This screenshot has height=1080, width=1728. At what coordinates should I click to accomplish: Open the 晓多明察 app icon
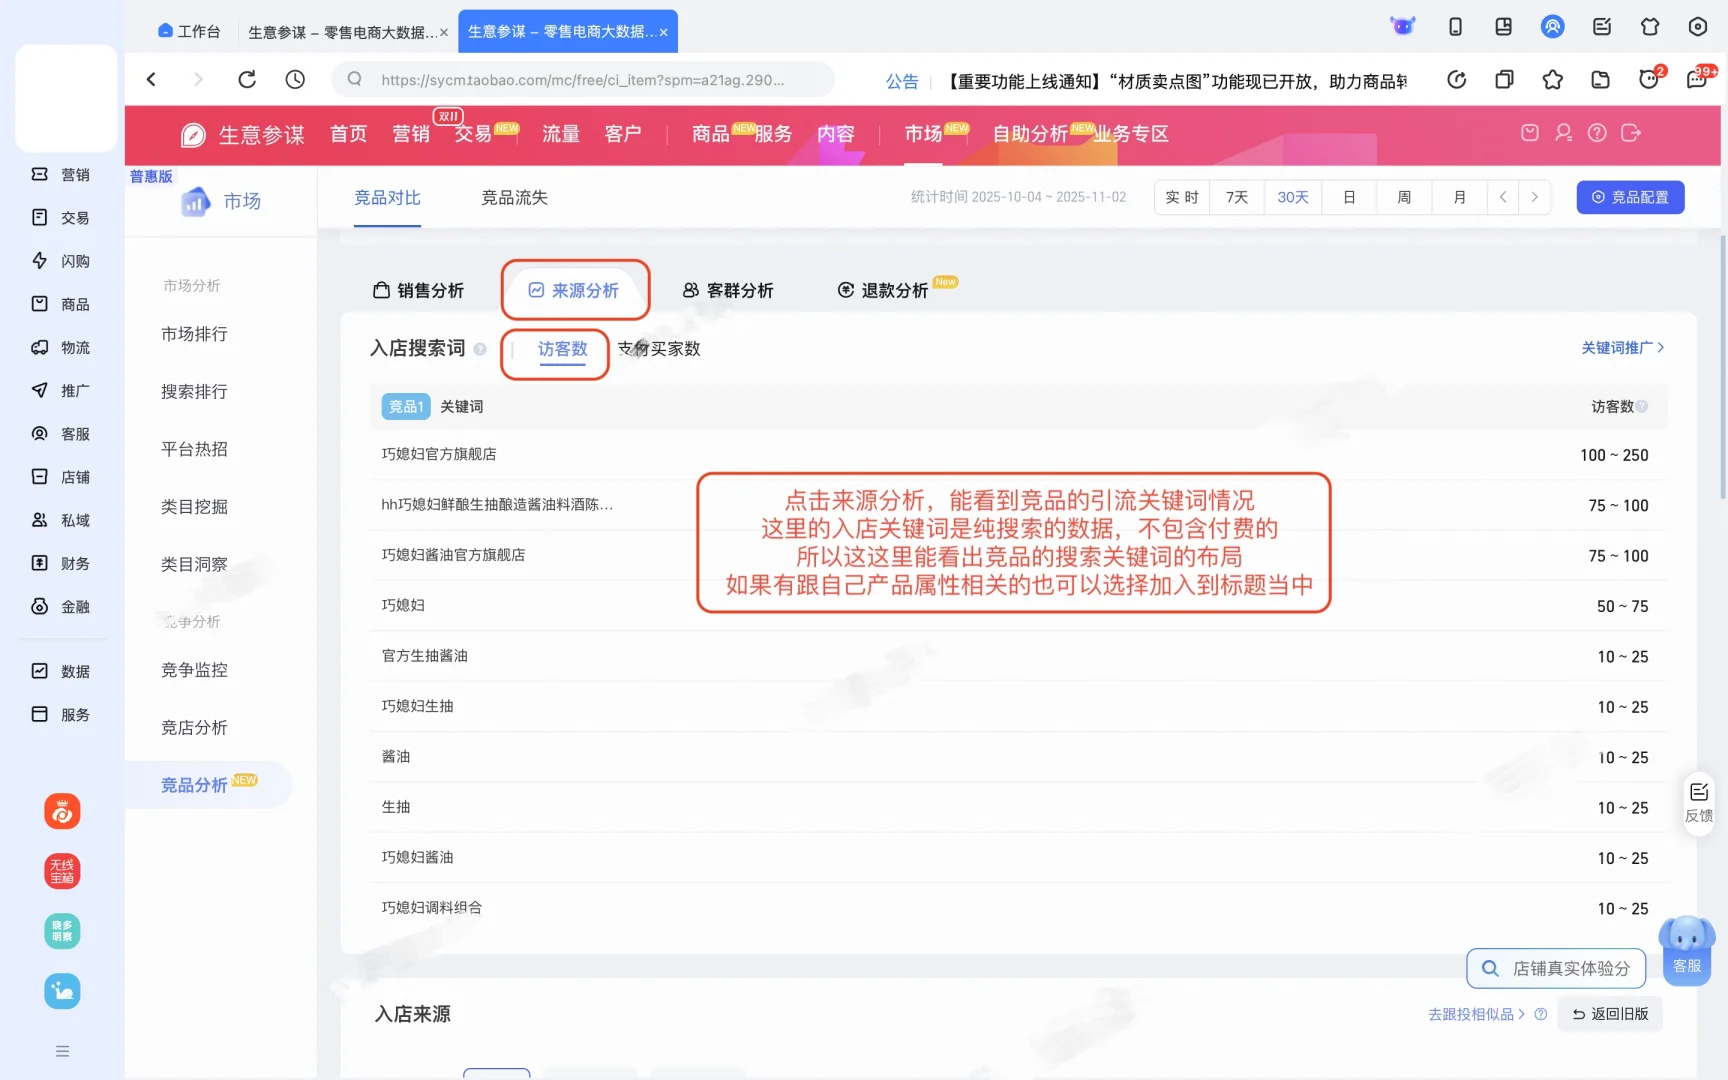point(62,931)
